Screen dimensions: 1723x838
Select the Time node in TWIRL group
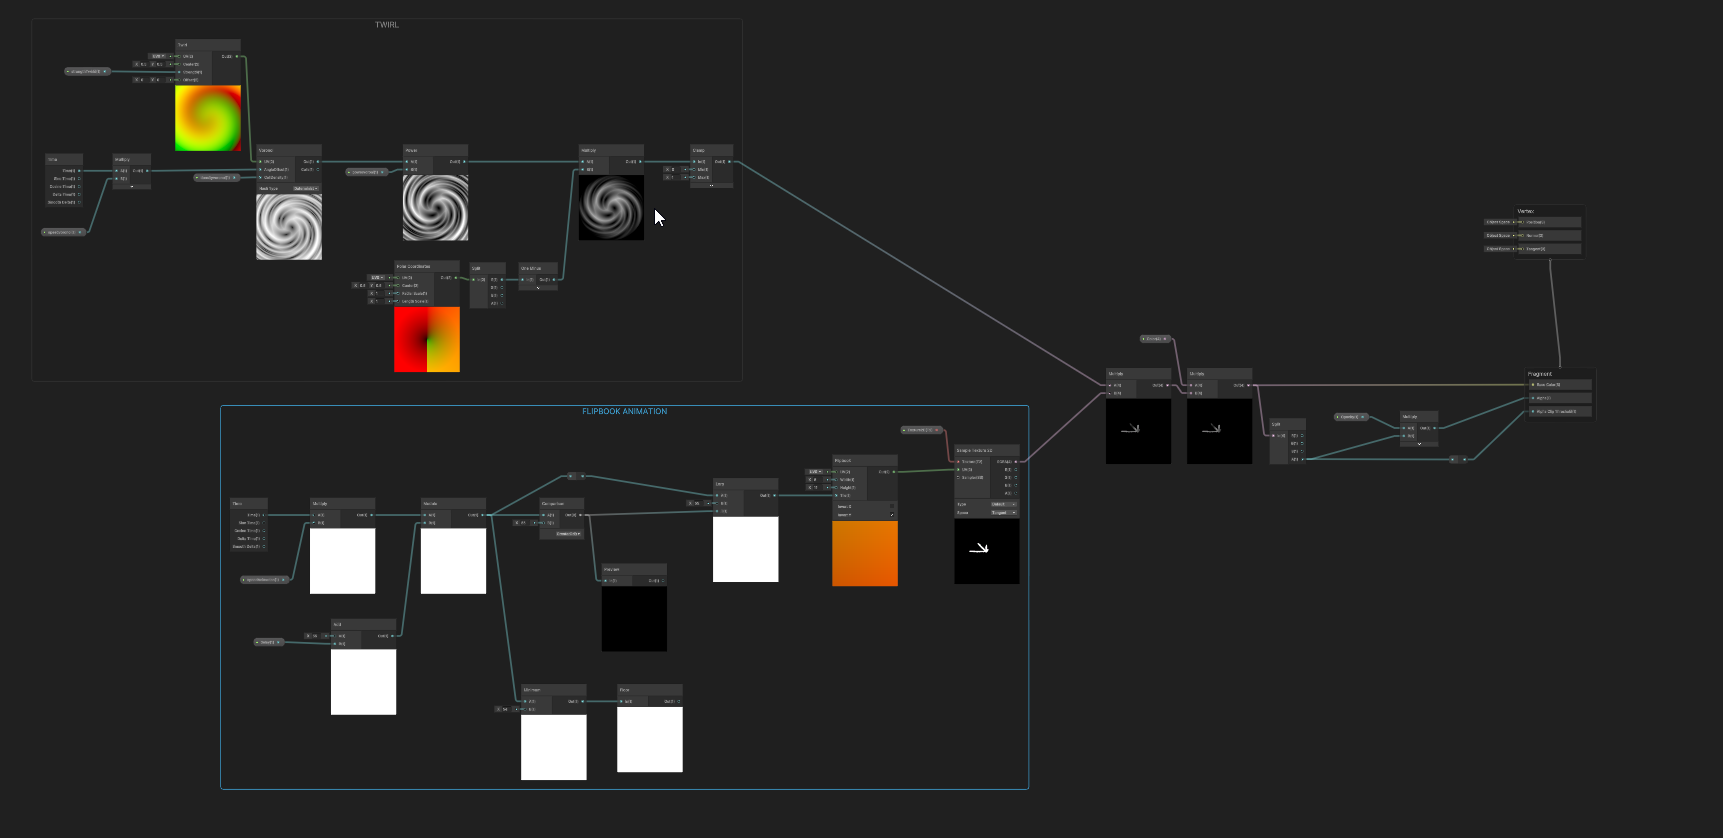64,181
